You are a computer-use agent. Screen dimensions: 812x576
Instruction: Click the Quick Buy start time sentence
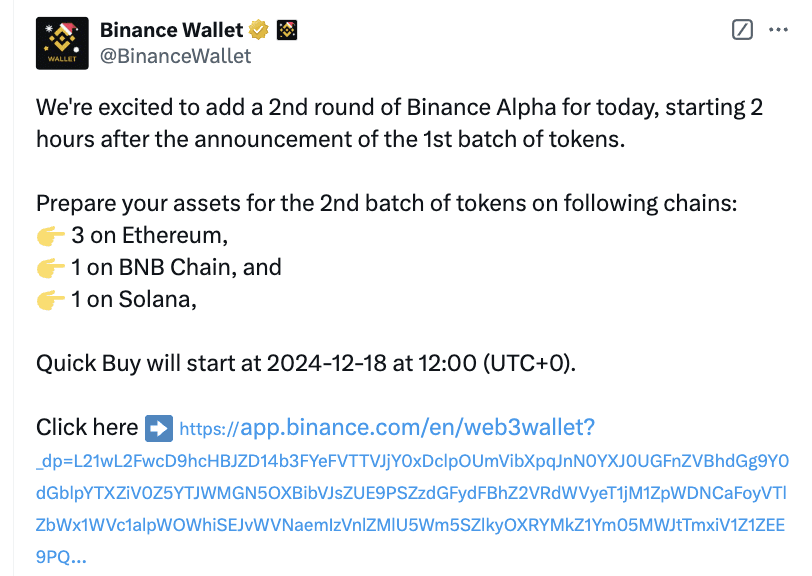306,364
